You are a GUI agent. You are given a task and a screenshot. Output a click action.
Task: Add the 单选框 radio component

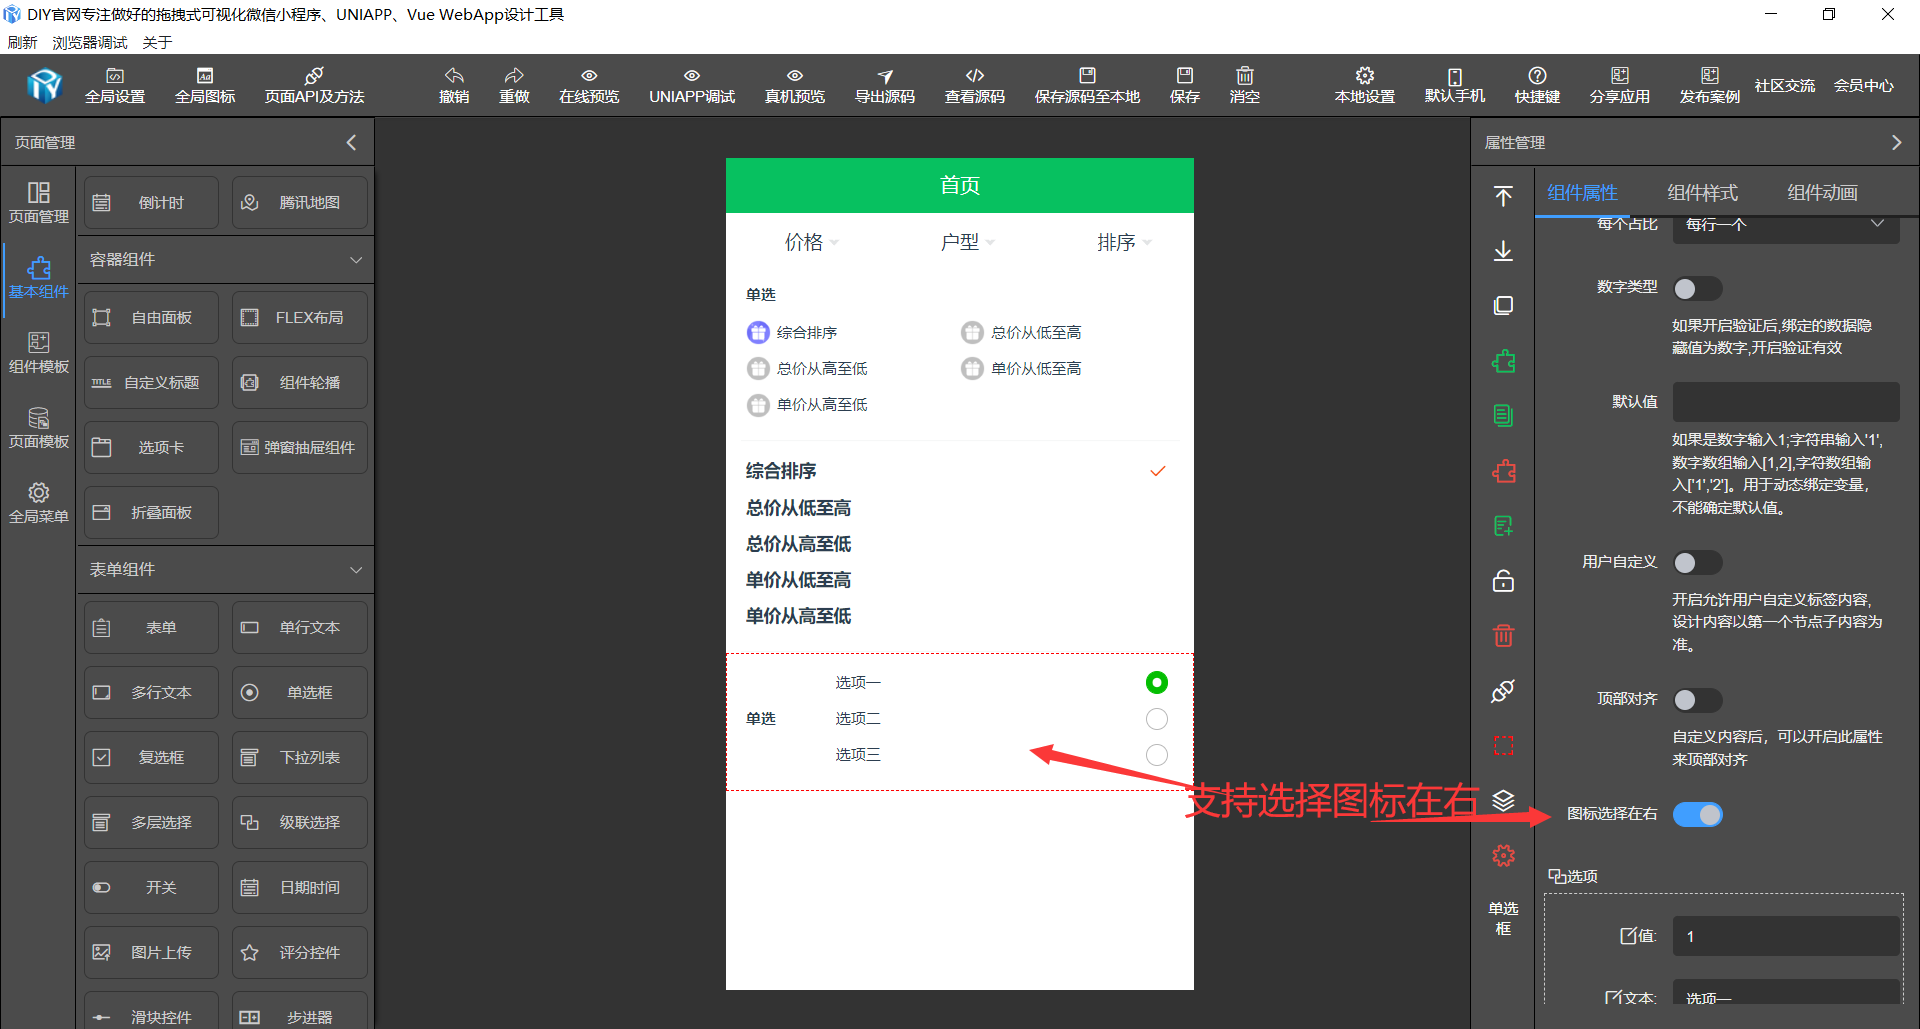point(300,692)
